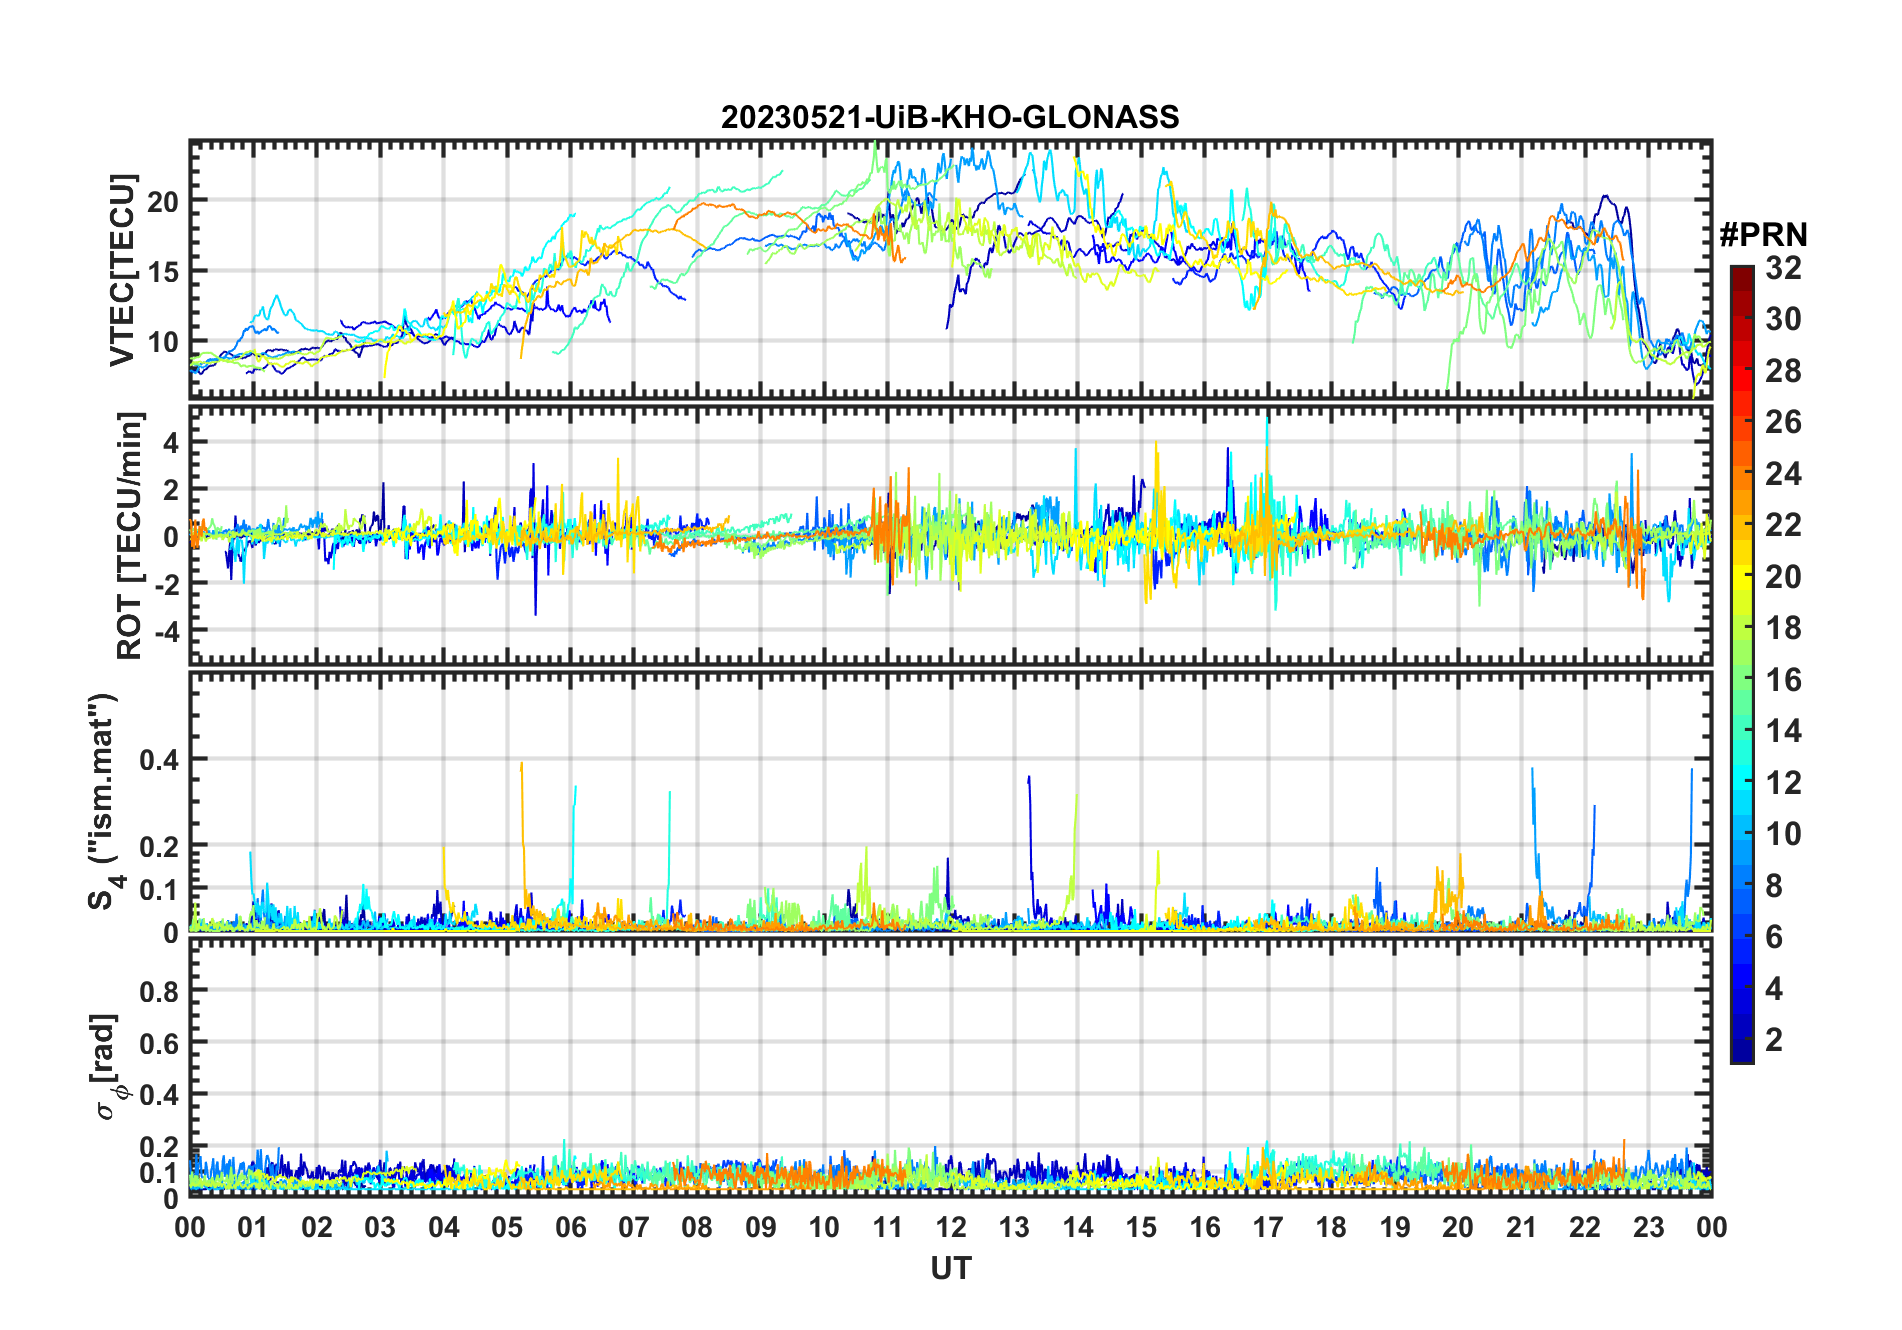1902x1330 pixels.
Task: Click the colorbar tick label 24
Action: 1783,473
